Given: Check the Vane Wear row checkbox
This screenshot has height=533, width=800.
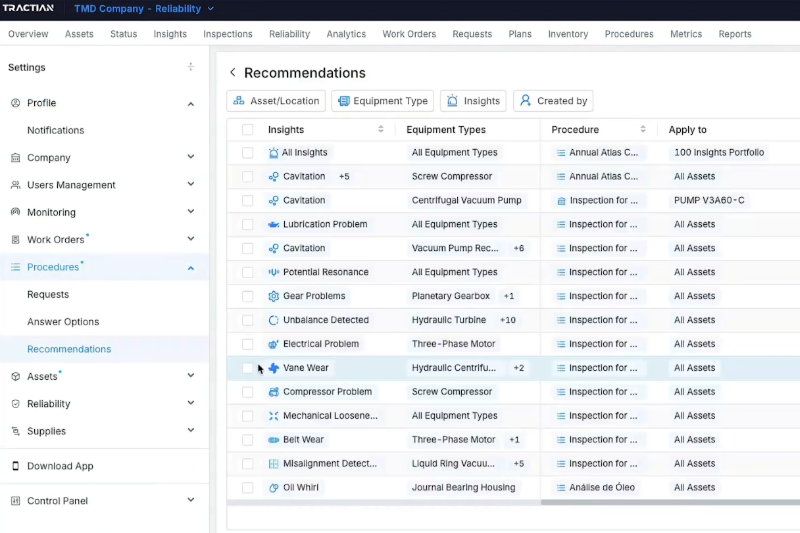Looking at the screenshot, I should [x=247, y=368].
